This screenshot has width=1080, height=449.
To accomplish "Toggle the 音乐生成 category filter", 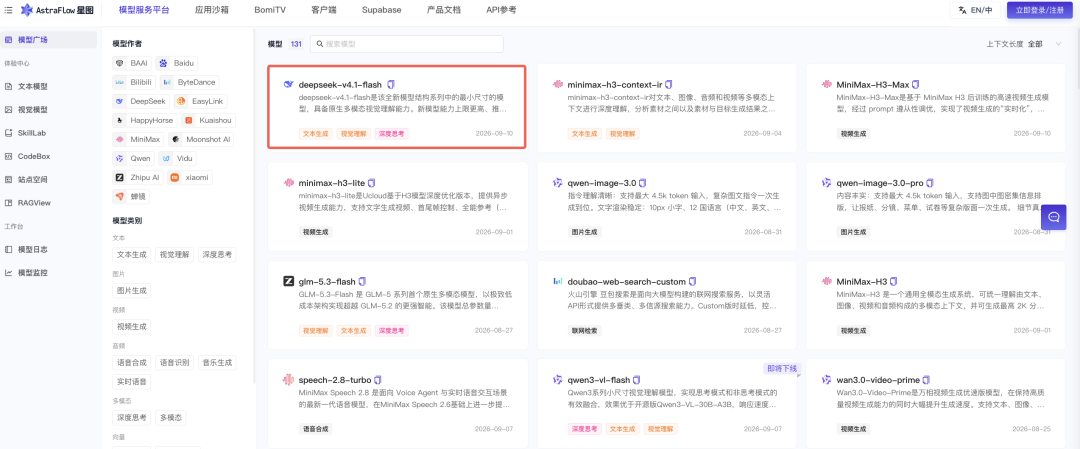I will coord(218,362).
